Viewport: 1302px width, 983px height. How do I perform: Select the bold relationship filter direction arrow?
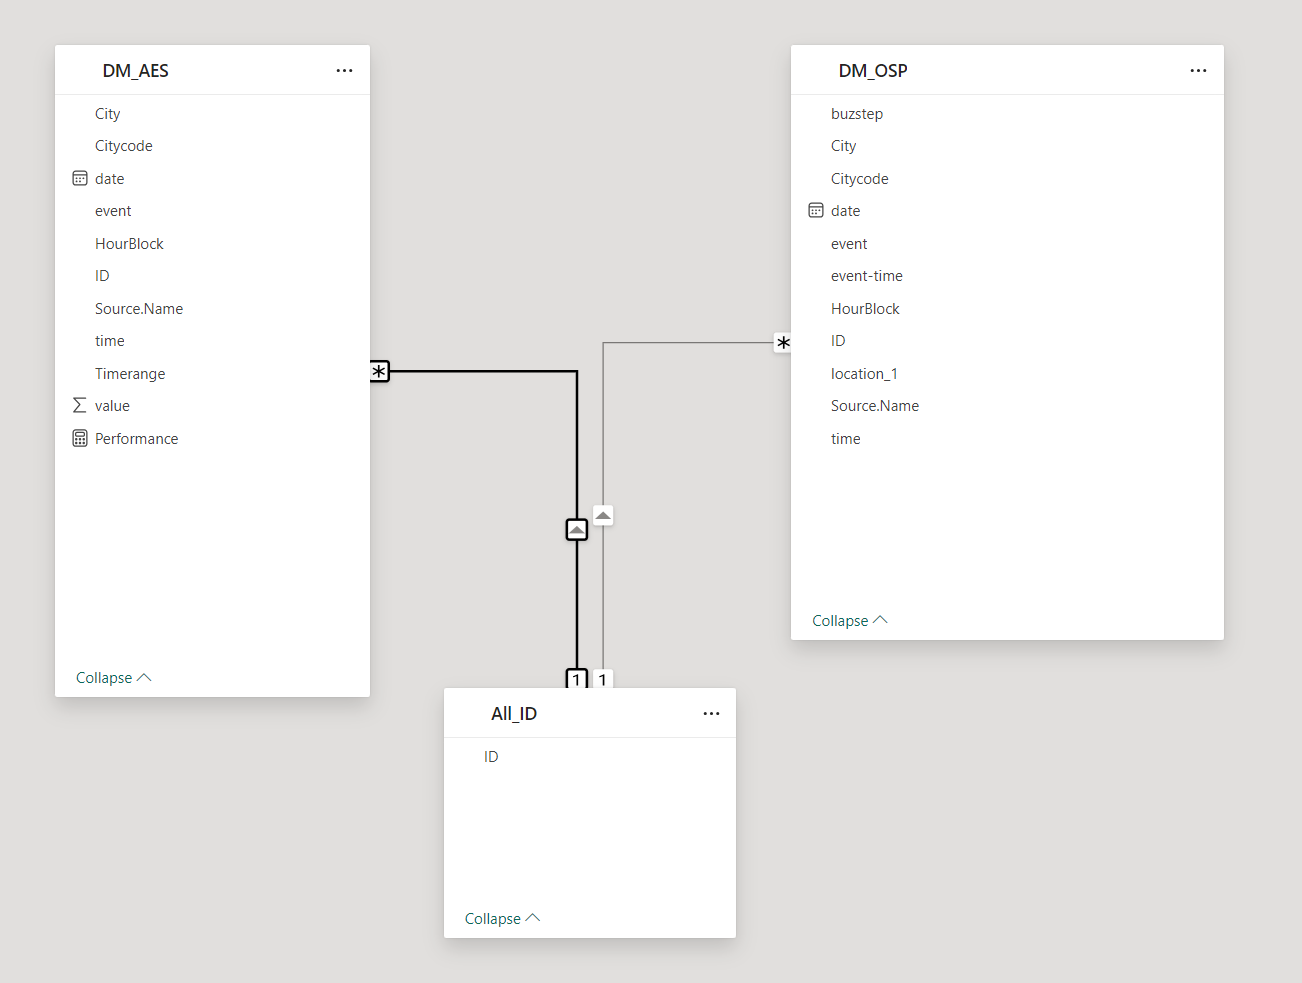point(577,529)
